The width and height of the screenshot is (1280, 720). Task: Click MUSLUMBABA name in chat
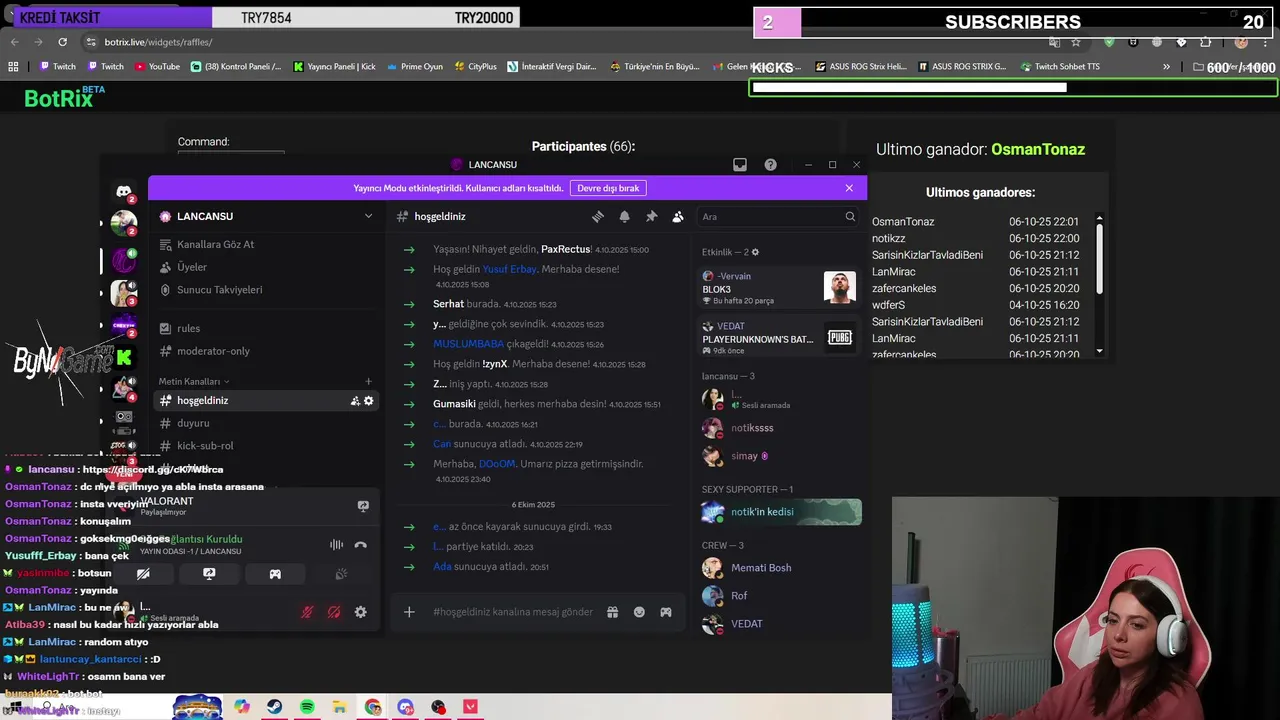point(468,344)
